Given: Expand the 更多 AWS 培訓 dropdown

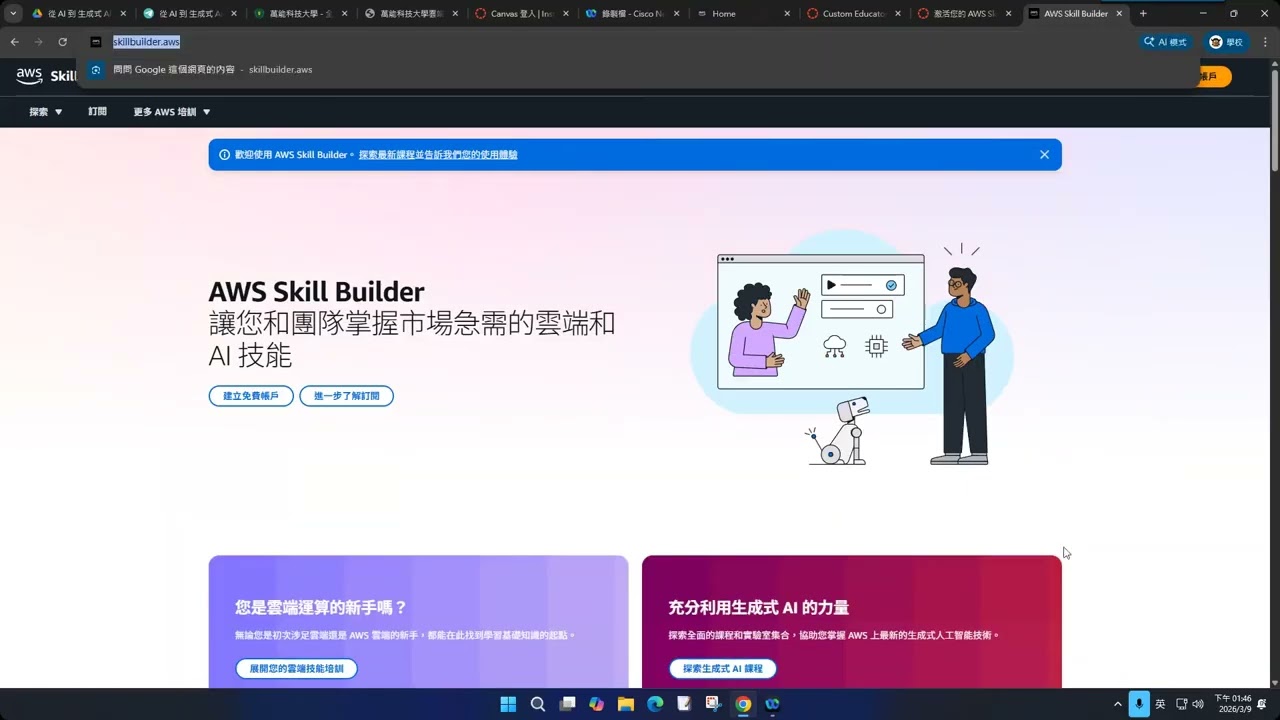Looking at the screenshot, I should point(172,112).
